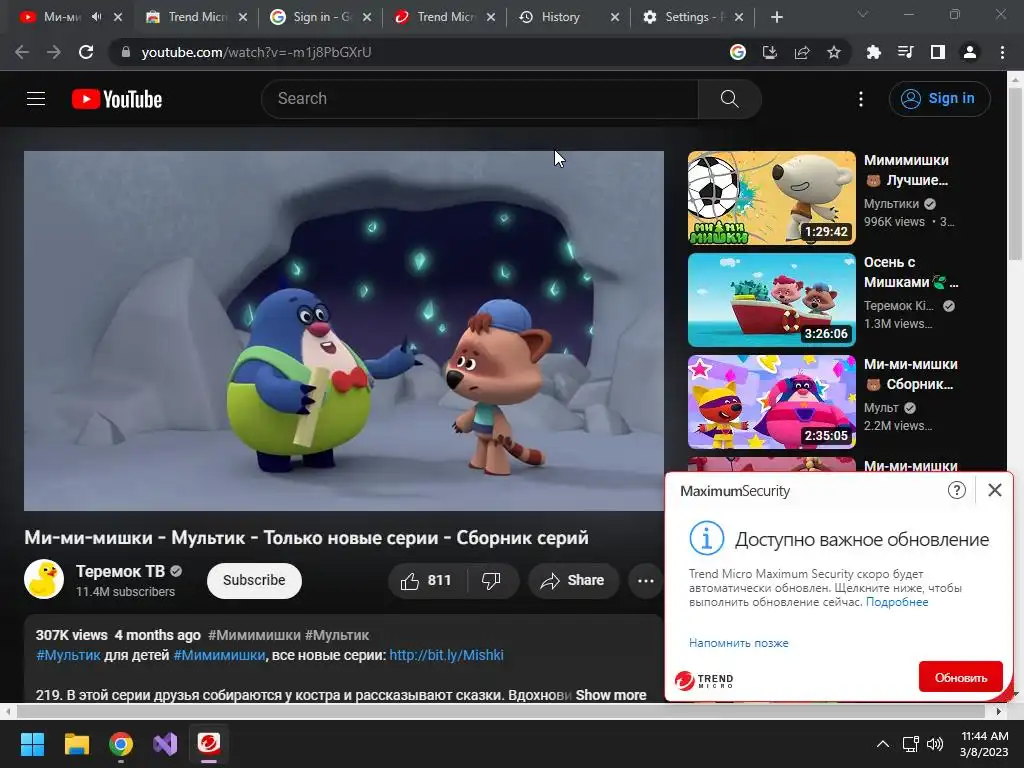
Task: Close the MaximumSecurity popup
Action: pyautogui.click(x=995, y=490)
